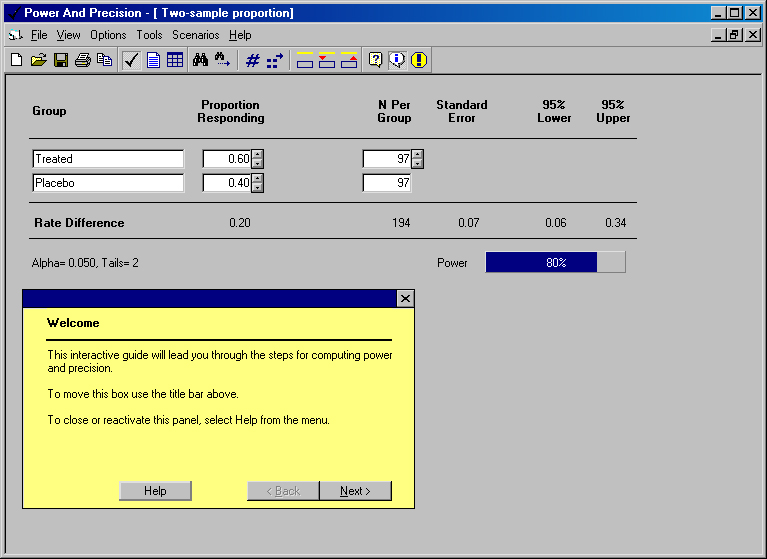
Task: Open the report page icon
Action: point(153,60)
